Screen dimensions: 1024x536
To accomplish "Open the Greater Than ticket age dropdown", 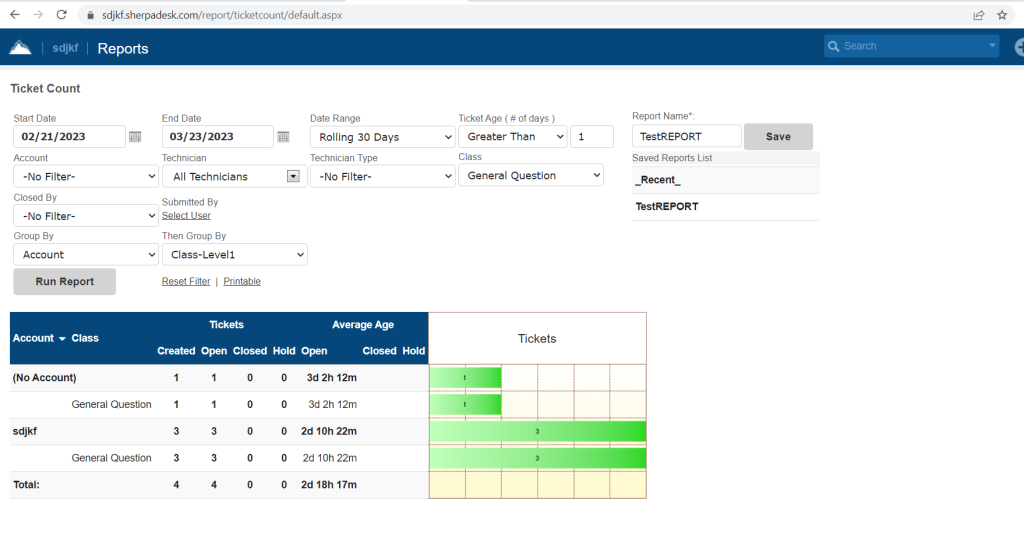I will point(513,136).
